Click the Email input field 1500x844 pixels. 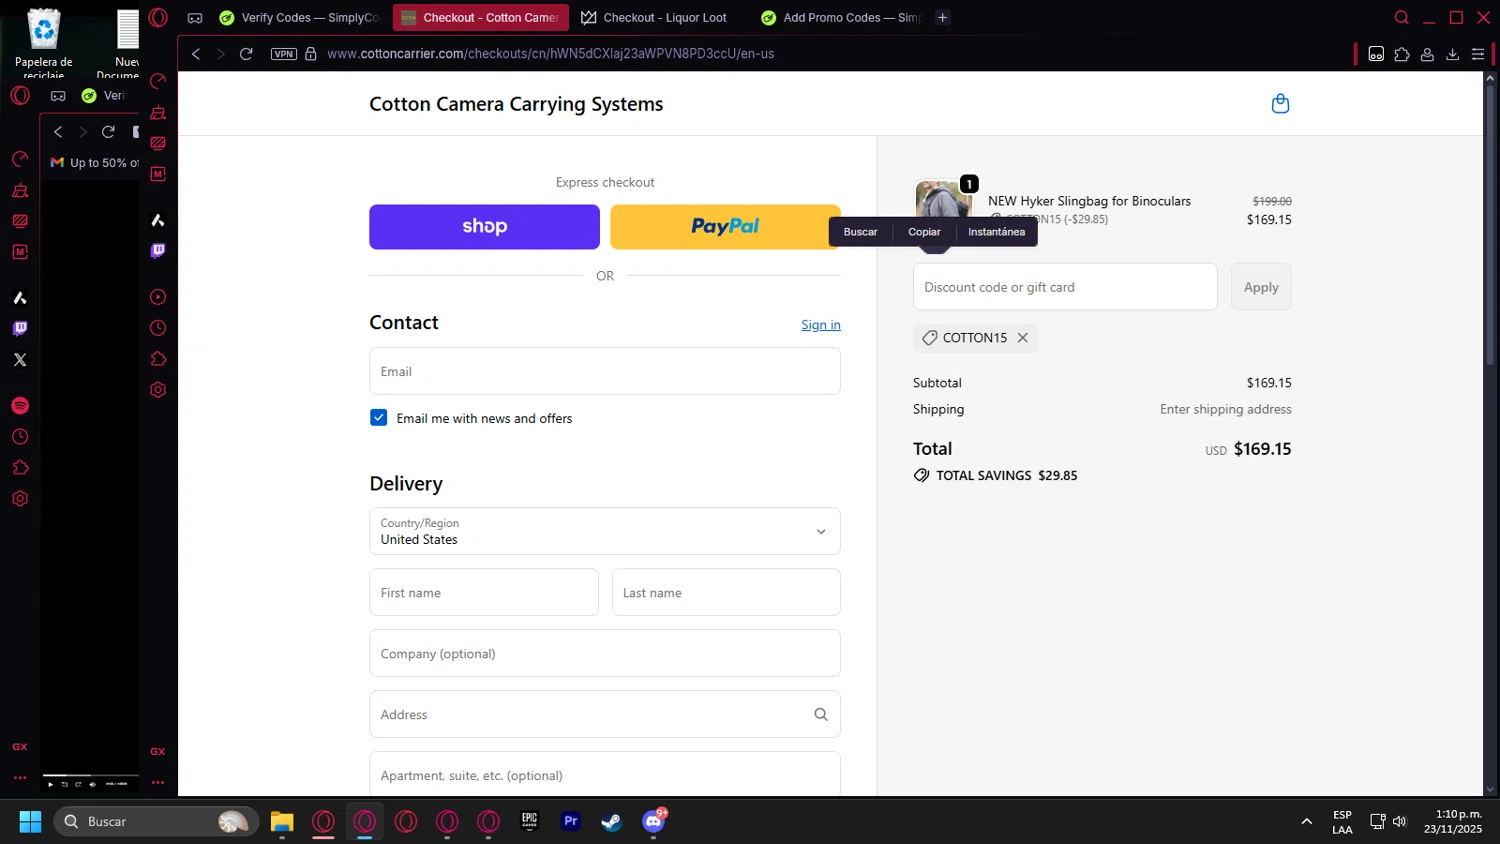point(605,371)
